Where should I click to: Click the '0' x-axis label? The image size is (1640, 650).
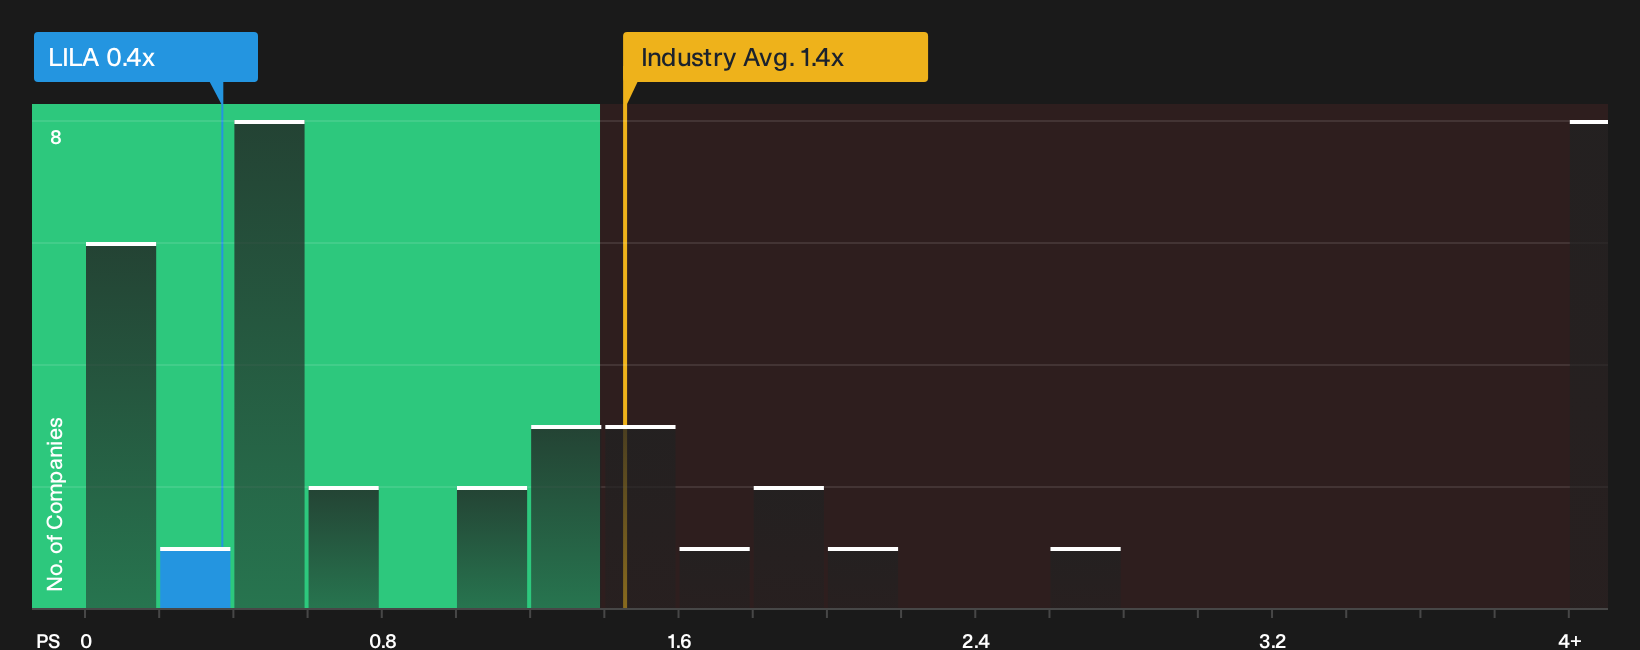point(86,640)
